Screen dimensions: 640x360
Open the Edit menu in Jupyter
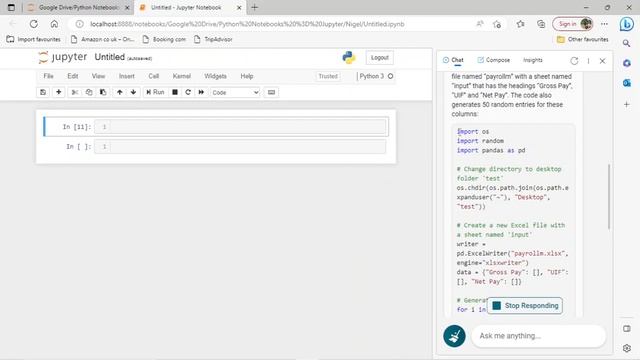73,76
